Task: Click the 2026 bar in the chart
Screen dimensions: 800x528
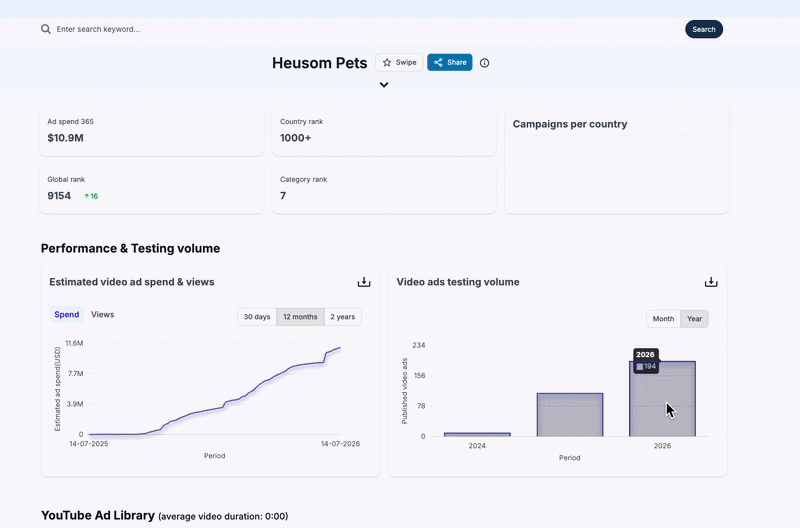Action: click(662, 399)
